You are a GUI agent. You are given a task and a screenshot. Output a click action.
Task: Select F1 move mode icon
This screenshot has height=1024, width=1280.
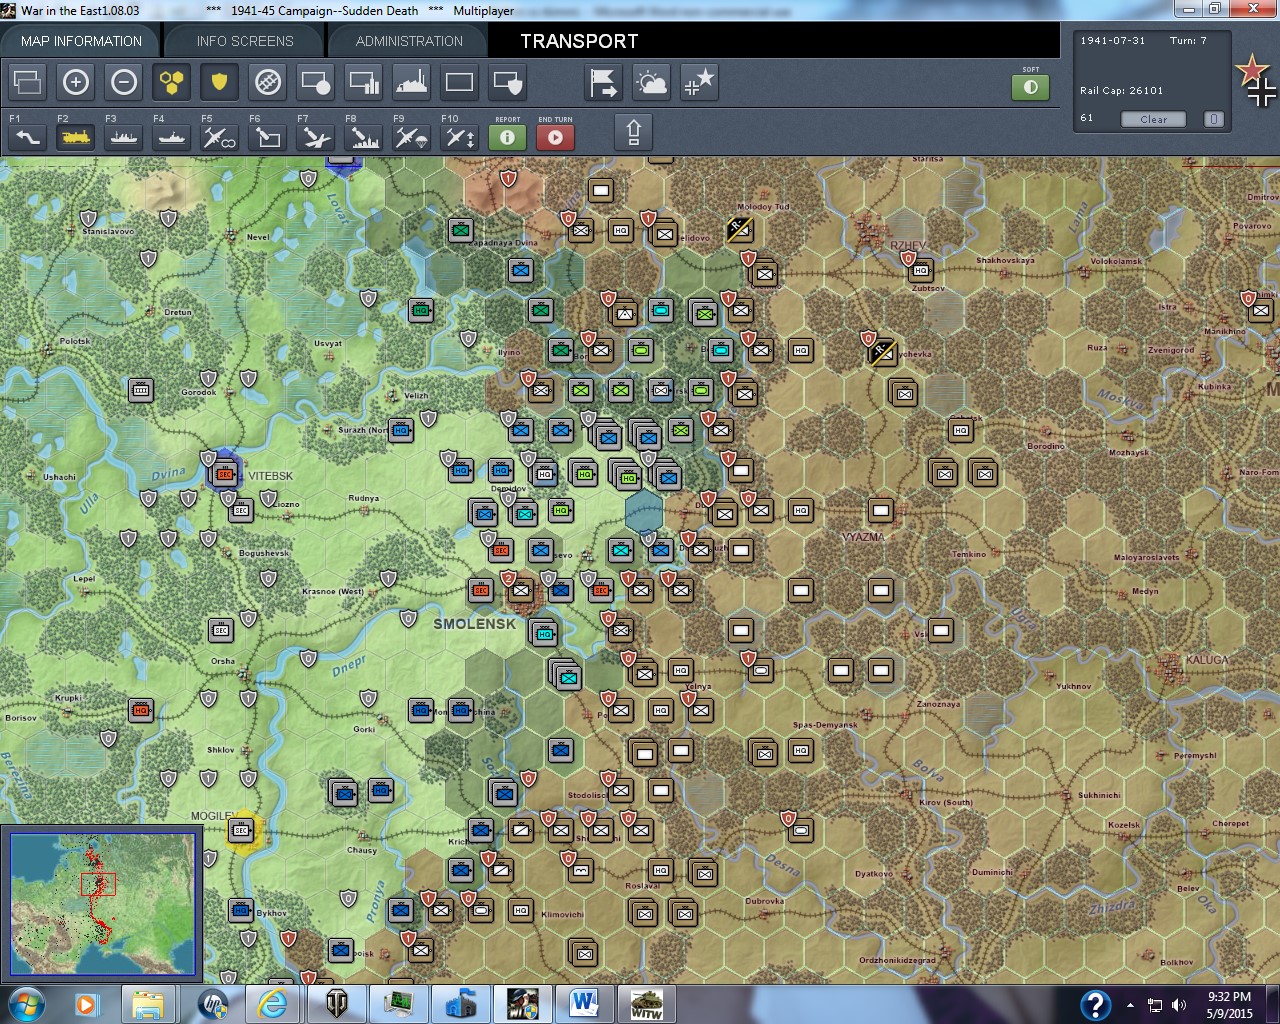tap(28, 136)
